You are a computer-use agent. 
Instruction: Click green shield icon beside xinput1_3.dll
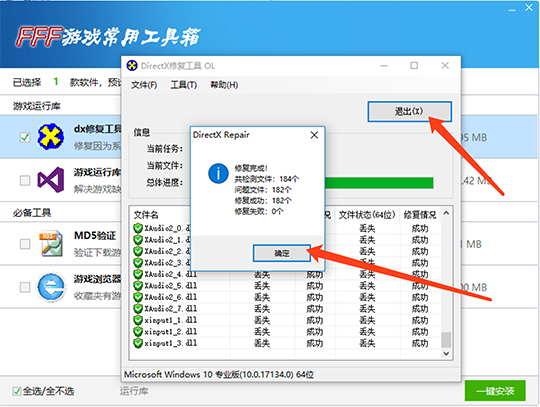click(x=138, y=343)
